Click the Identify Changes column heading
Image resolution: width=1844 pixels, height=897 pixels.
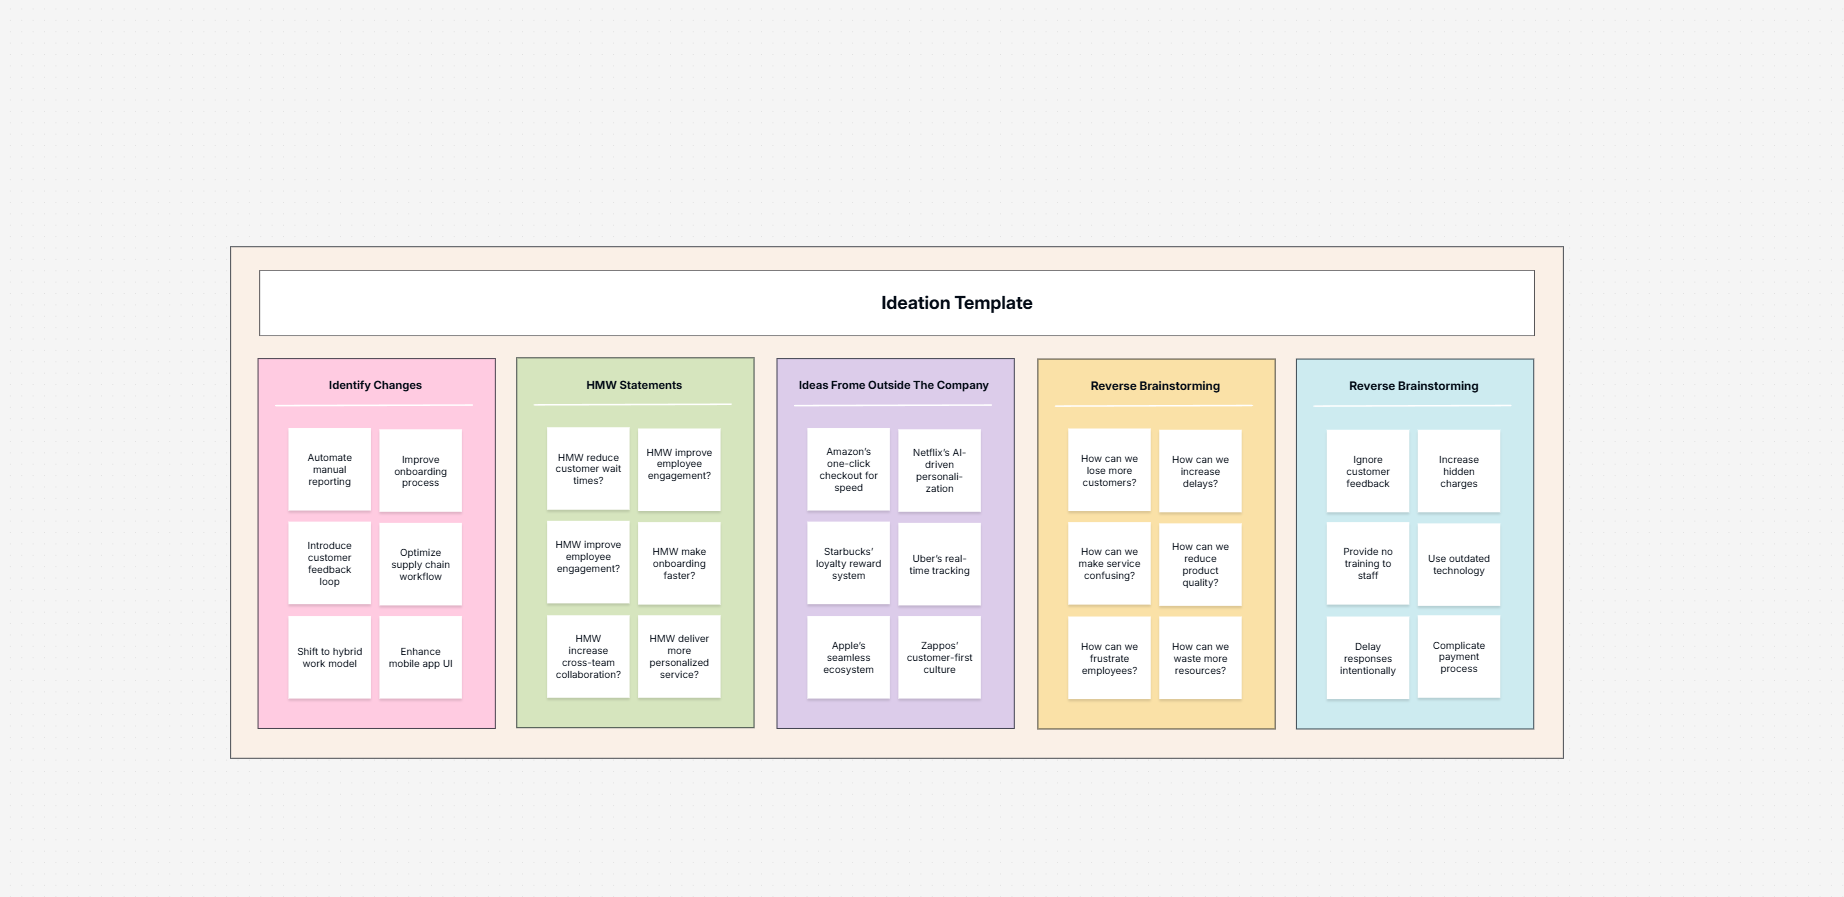[x=375, y=385]
